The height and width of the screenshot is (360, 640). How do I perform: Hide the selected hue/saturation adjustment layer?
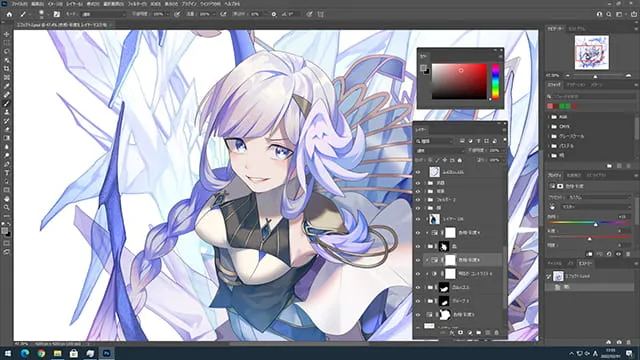click(418, 260)
